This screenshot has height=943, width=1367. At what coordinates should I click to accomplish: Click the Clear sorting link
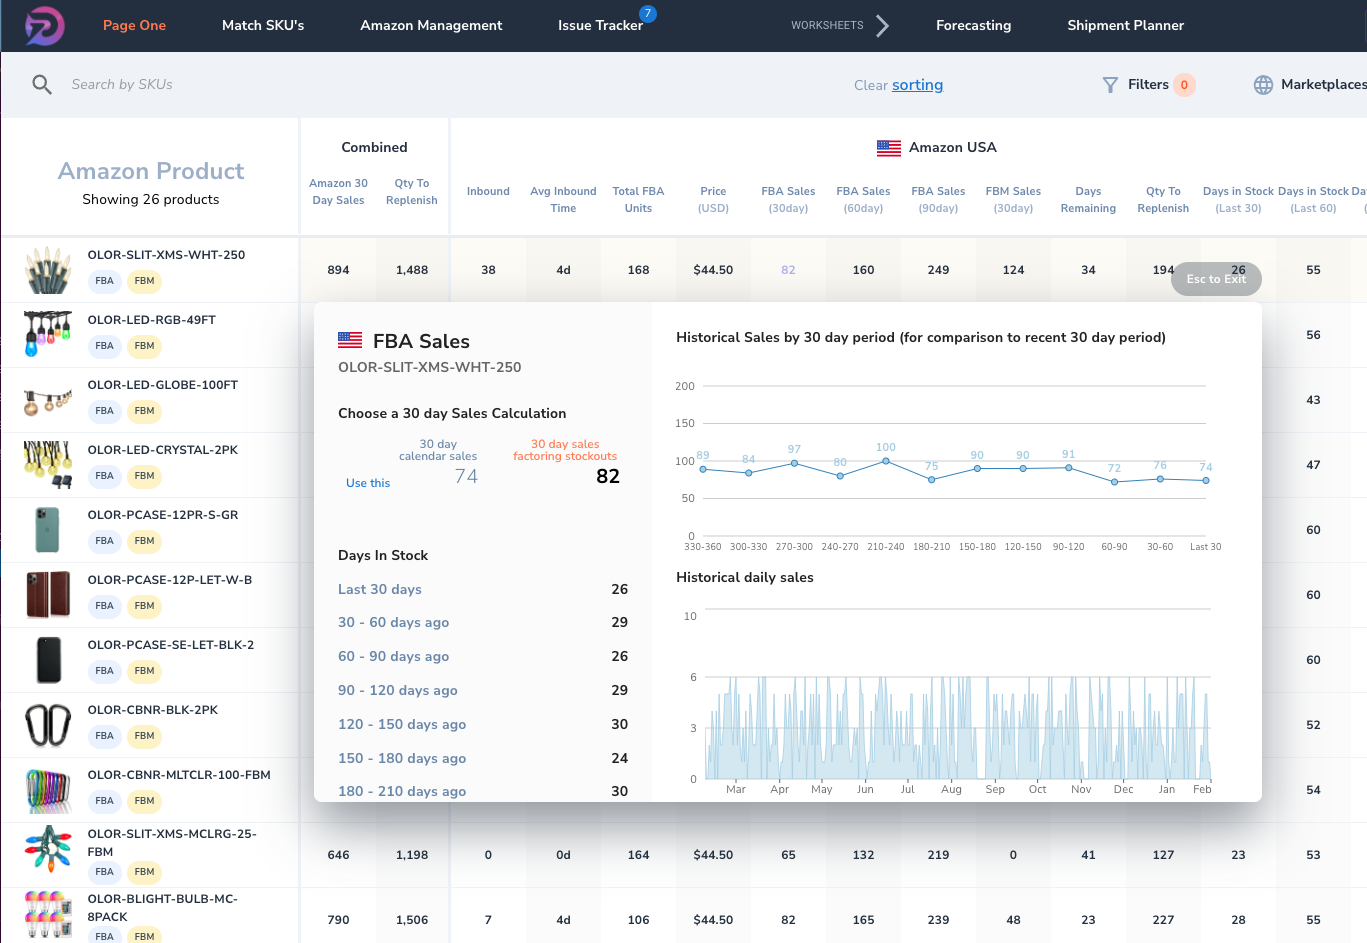[917, 85]
